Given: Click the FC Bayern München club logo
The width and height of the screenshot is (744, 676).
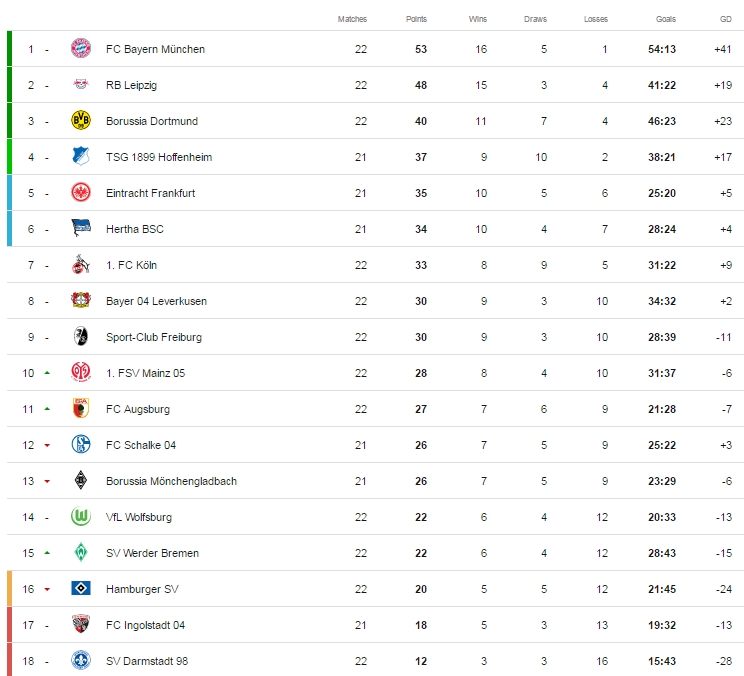Looking at the screenshot, I should (81, 49).
